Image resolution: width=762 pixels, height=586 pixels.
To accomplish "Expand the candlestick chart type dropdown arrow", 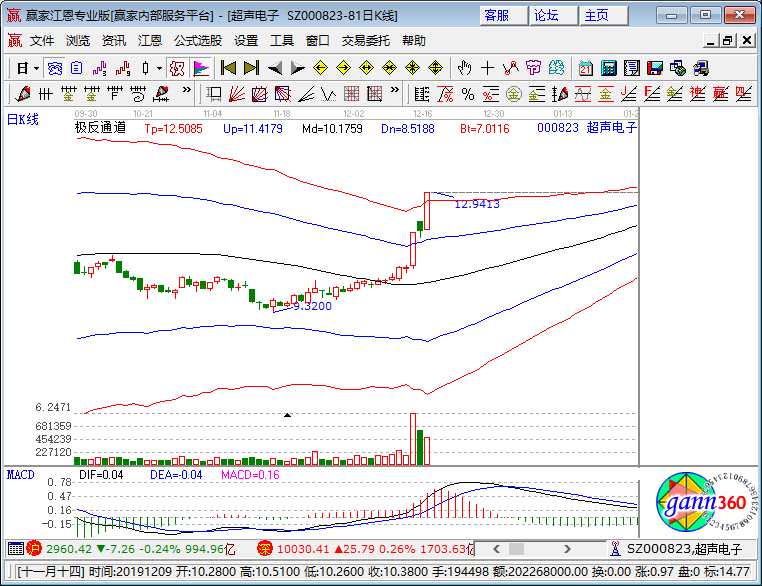I will coord(159,69).
